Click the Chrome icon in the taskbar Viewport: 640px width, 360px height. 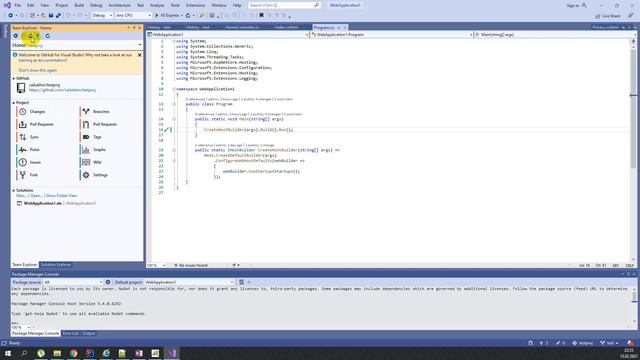pos(73,353)
